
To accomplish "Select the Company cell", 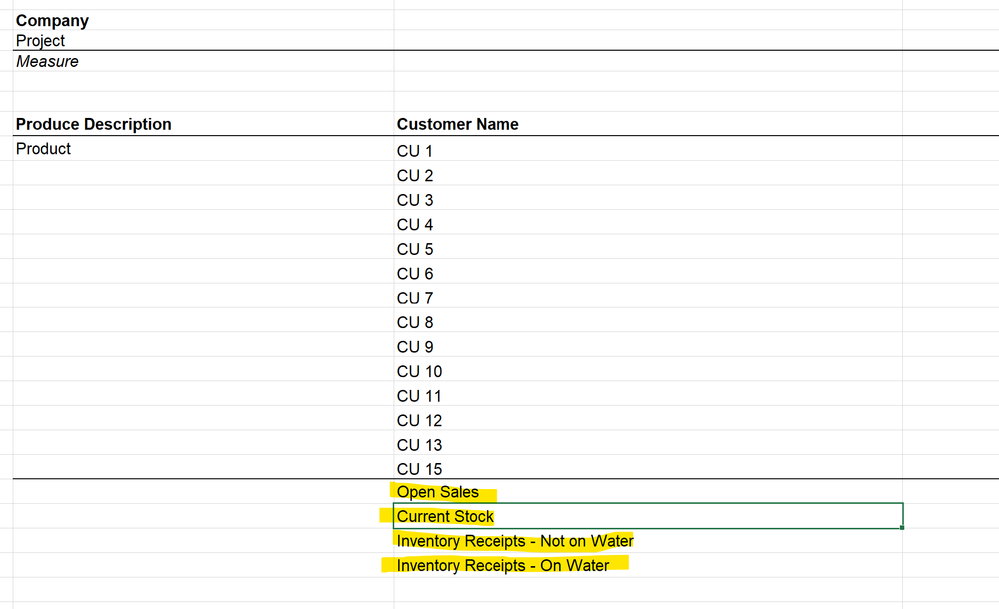I will point(203,20).
